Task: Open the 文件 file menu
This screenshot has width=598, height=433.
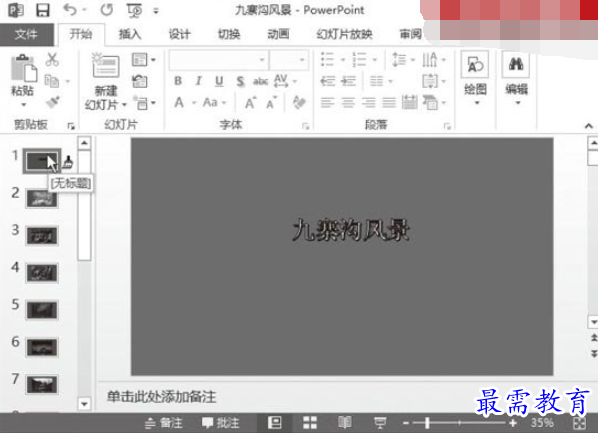Action: click(x=26, y=34)
